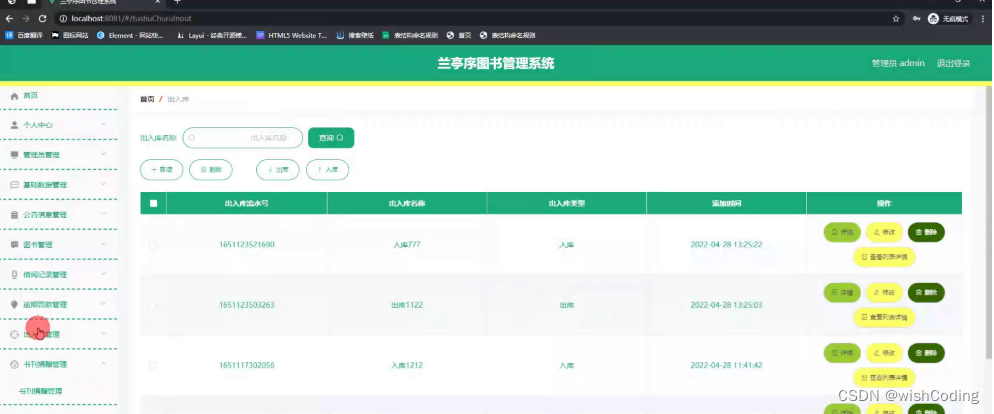Click 修改 for row 出库1122

tap(884, 293)
